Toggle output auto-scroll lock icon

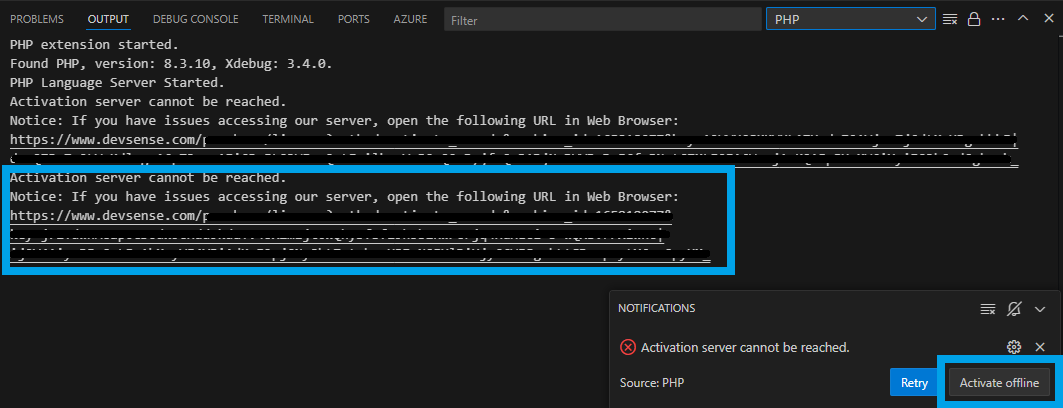tap(974, 19)
